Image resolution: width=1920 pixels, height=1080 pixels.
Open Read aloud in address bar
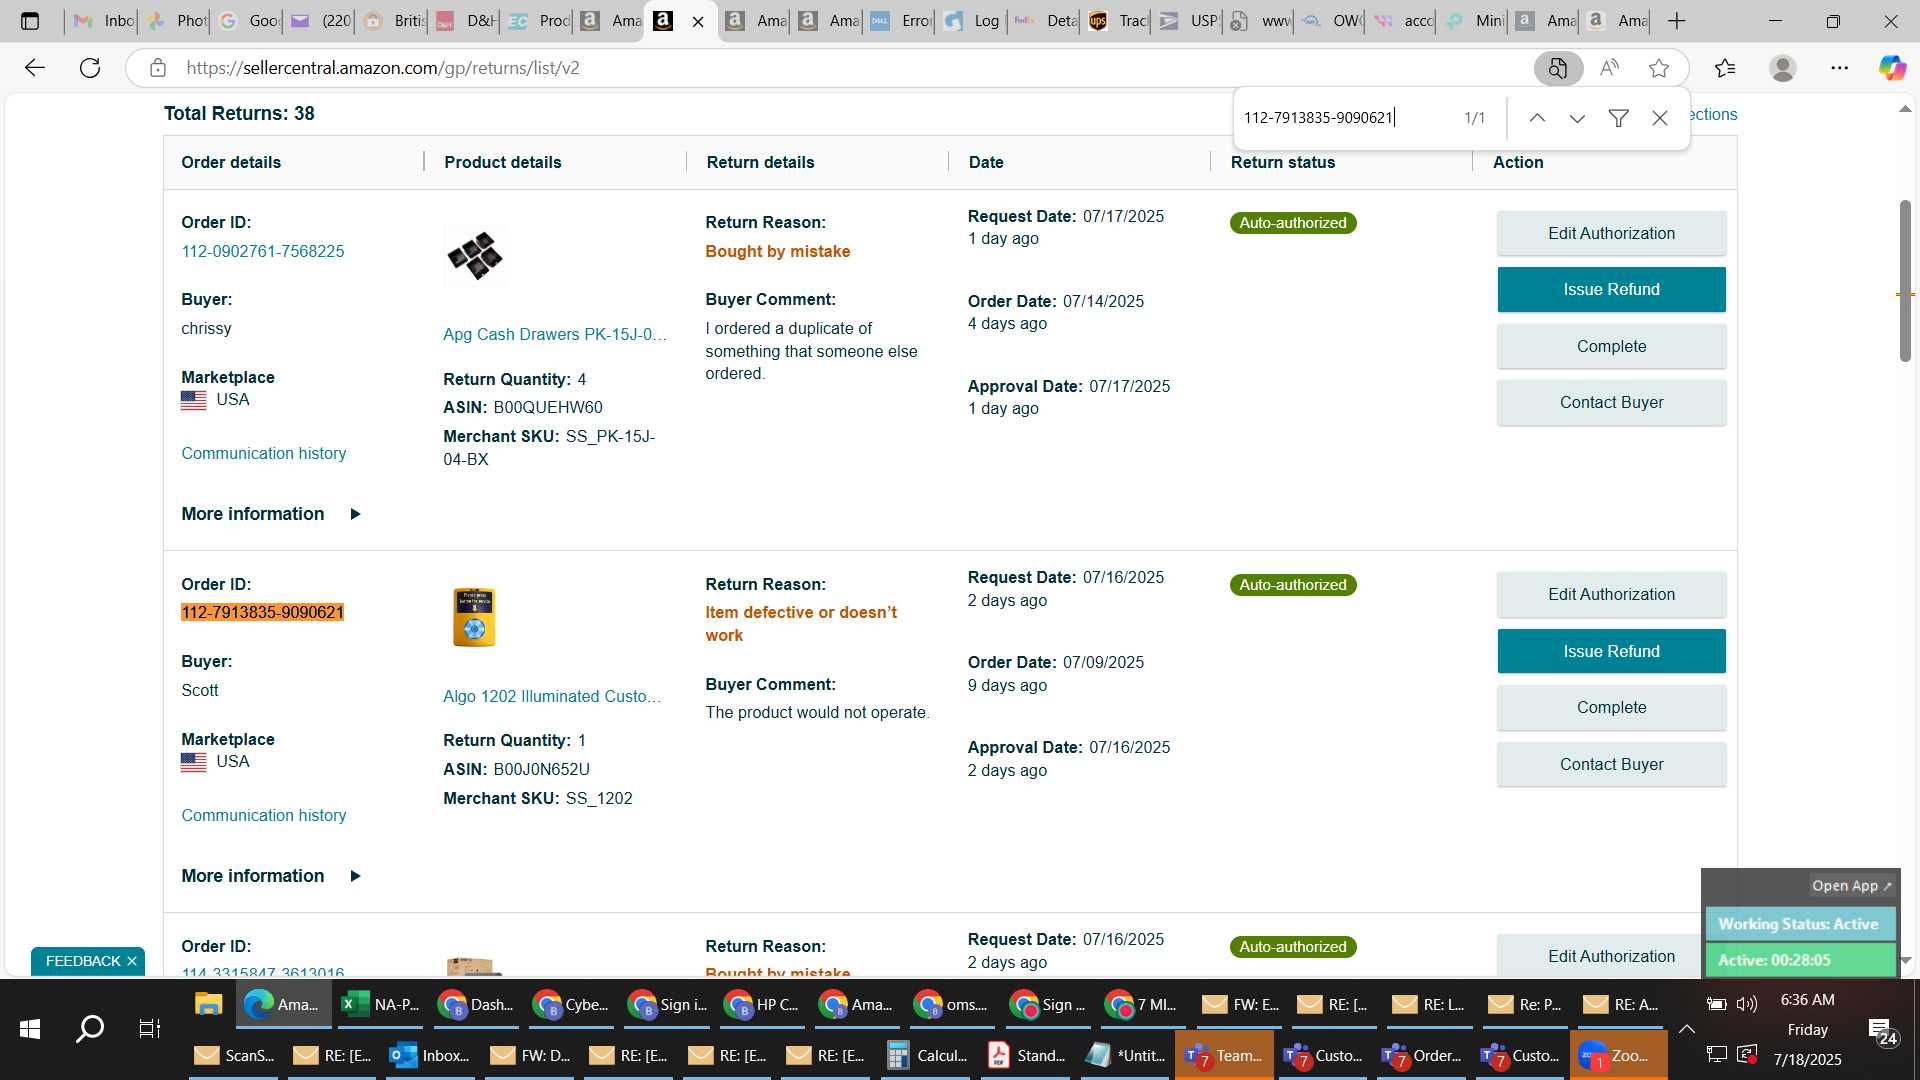pyautogui.click(x=1609, y=68)
